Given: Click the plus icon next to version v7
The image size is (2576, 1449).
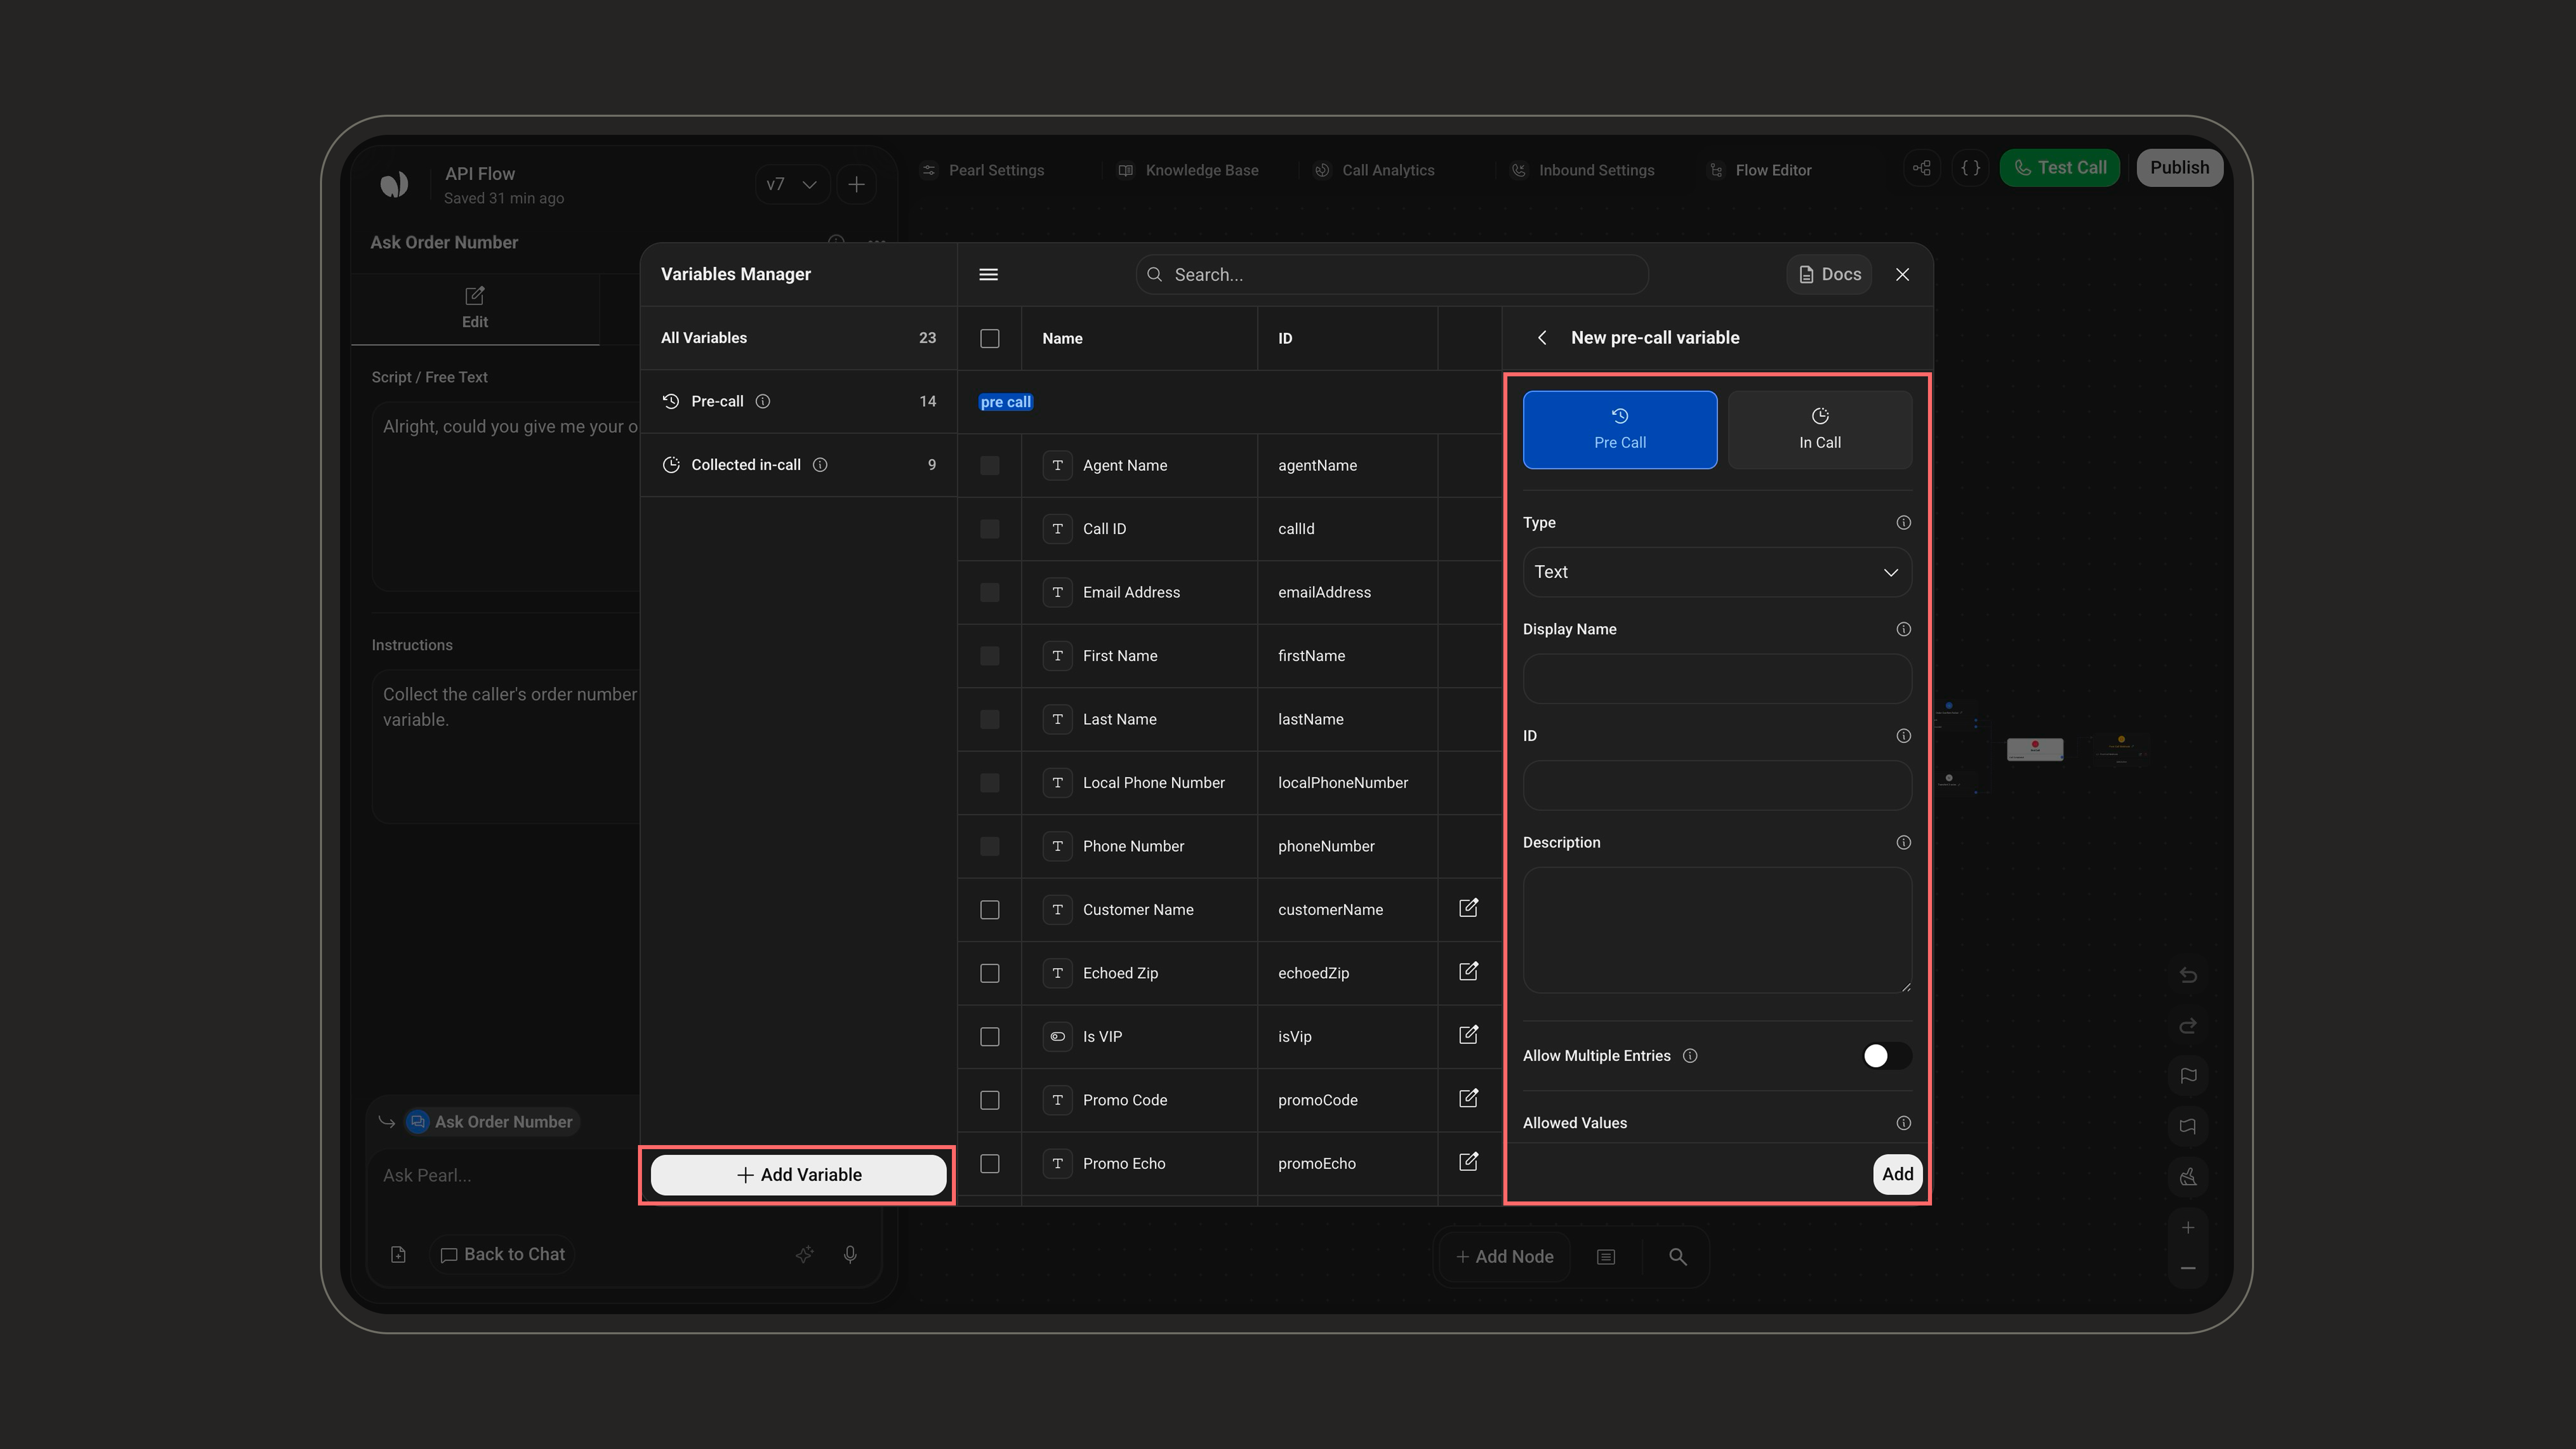Looking at the screenshot, I should [x=856, y=184].
